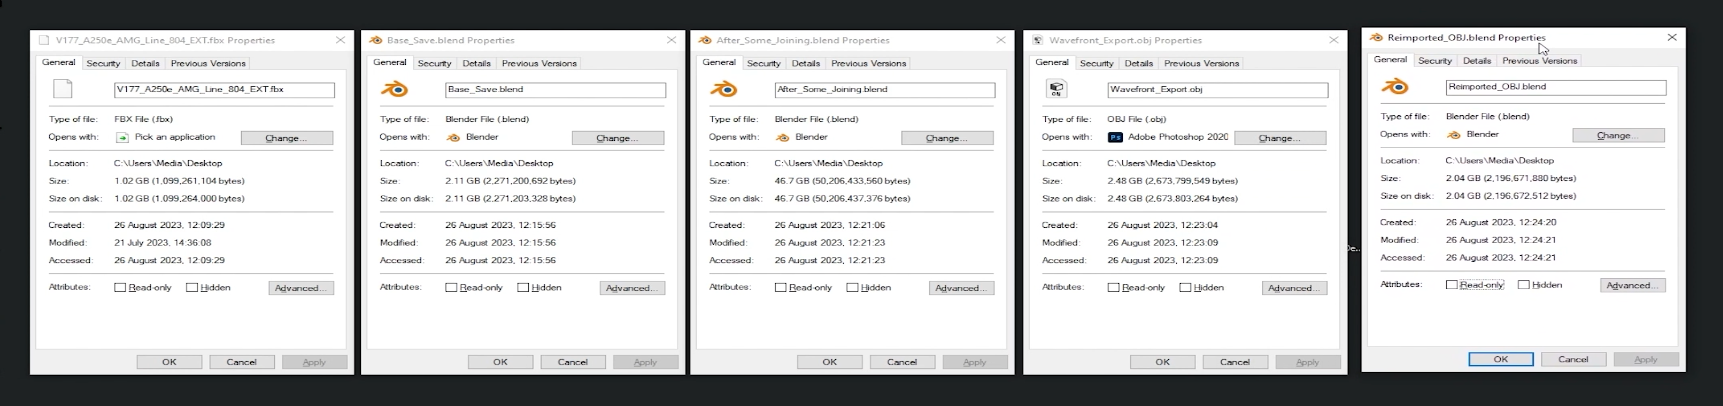The height and width of the screenshot is (406, 1723).
Task: Set Hidden on Reimported_OBJ.blend
Action: [1524, 284]
